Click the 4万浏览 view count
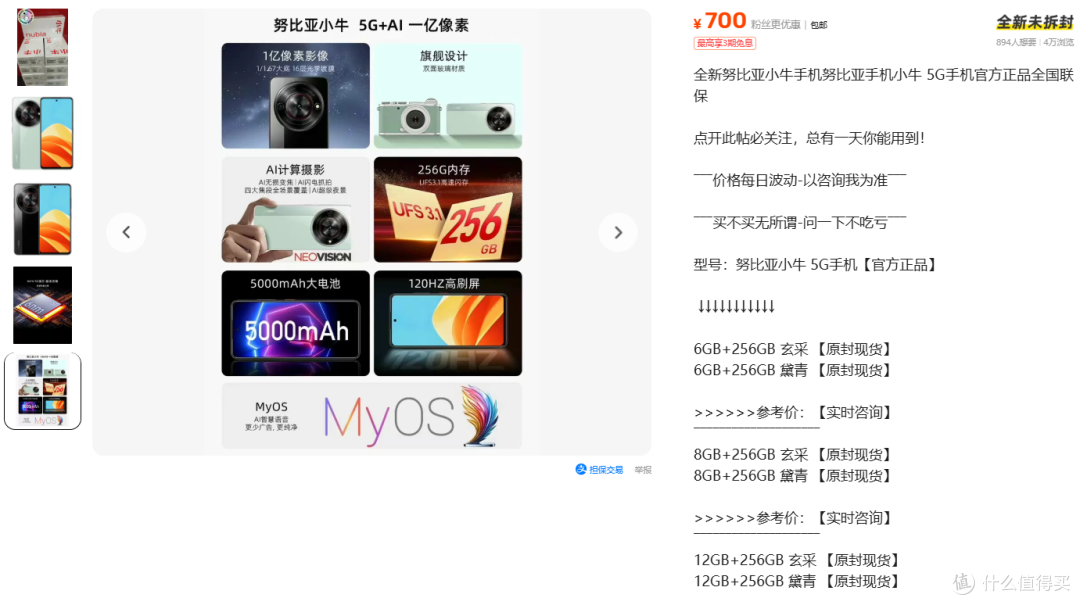 click(1058, 42)
